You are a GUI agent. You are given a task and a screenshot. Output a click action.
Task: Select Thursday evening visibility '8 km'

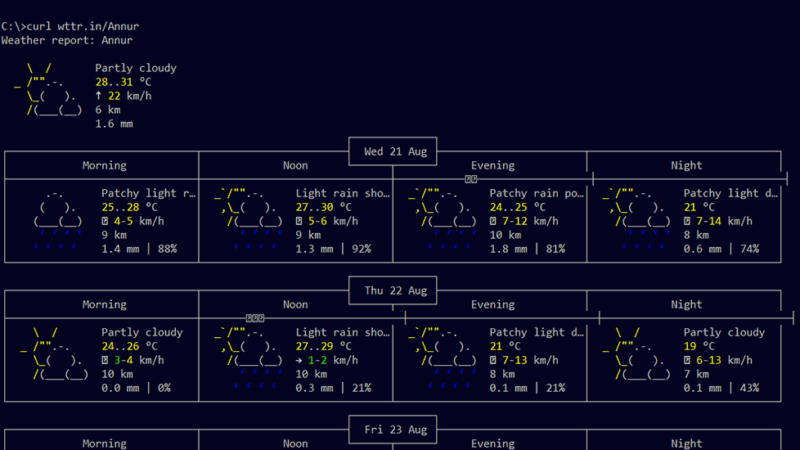click(503, 374)
